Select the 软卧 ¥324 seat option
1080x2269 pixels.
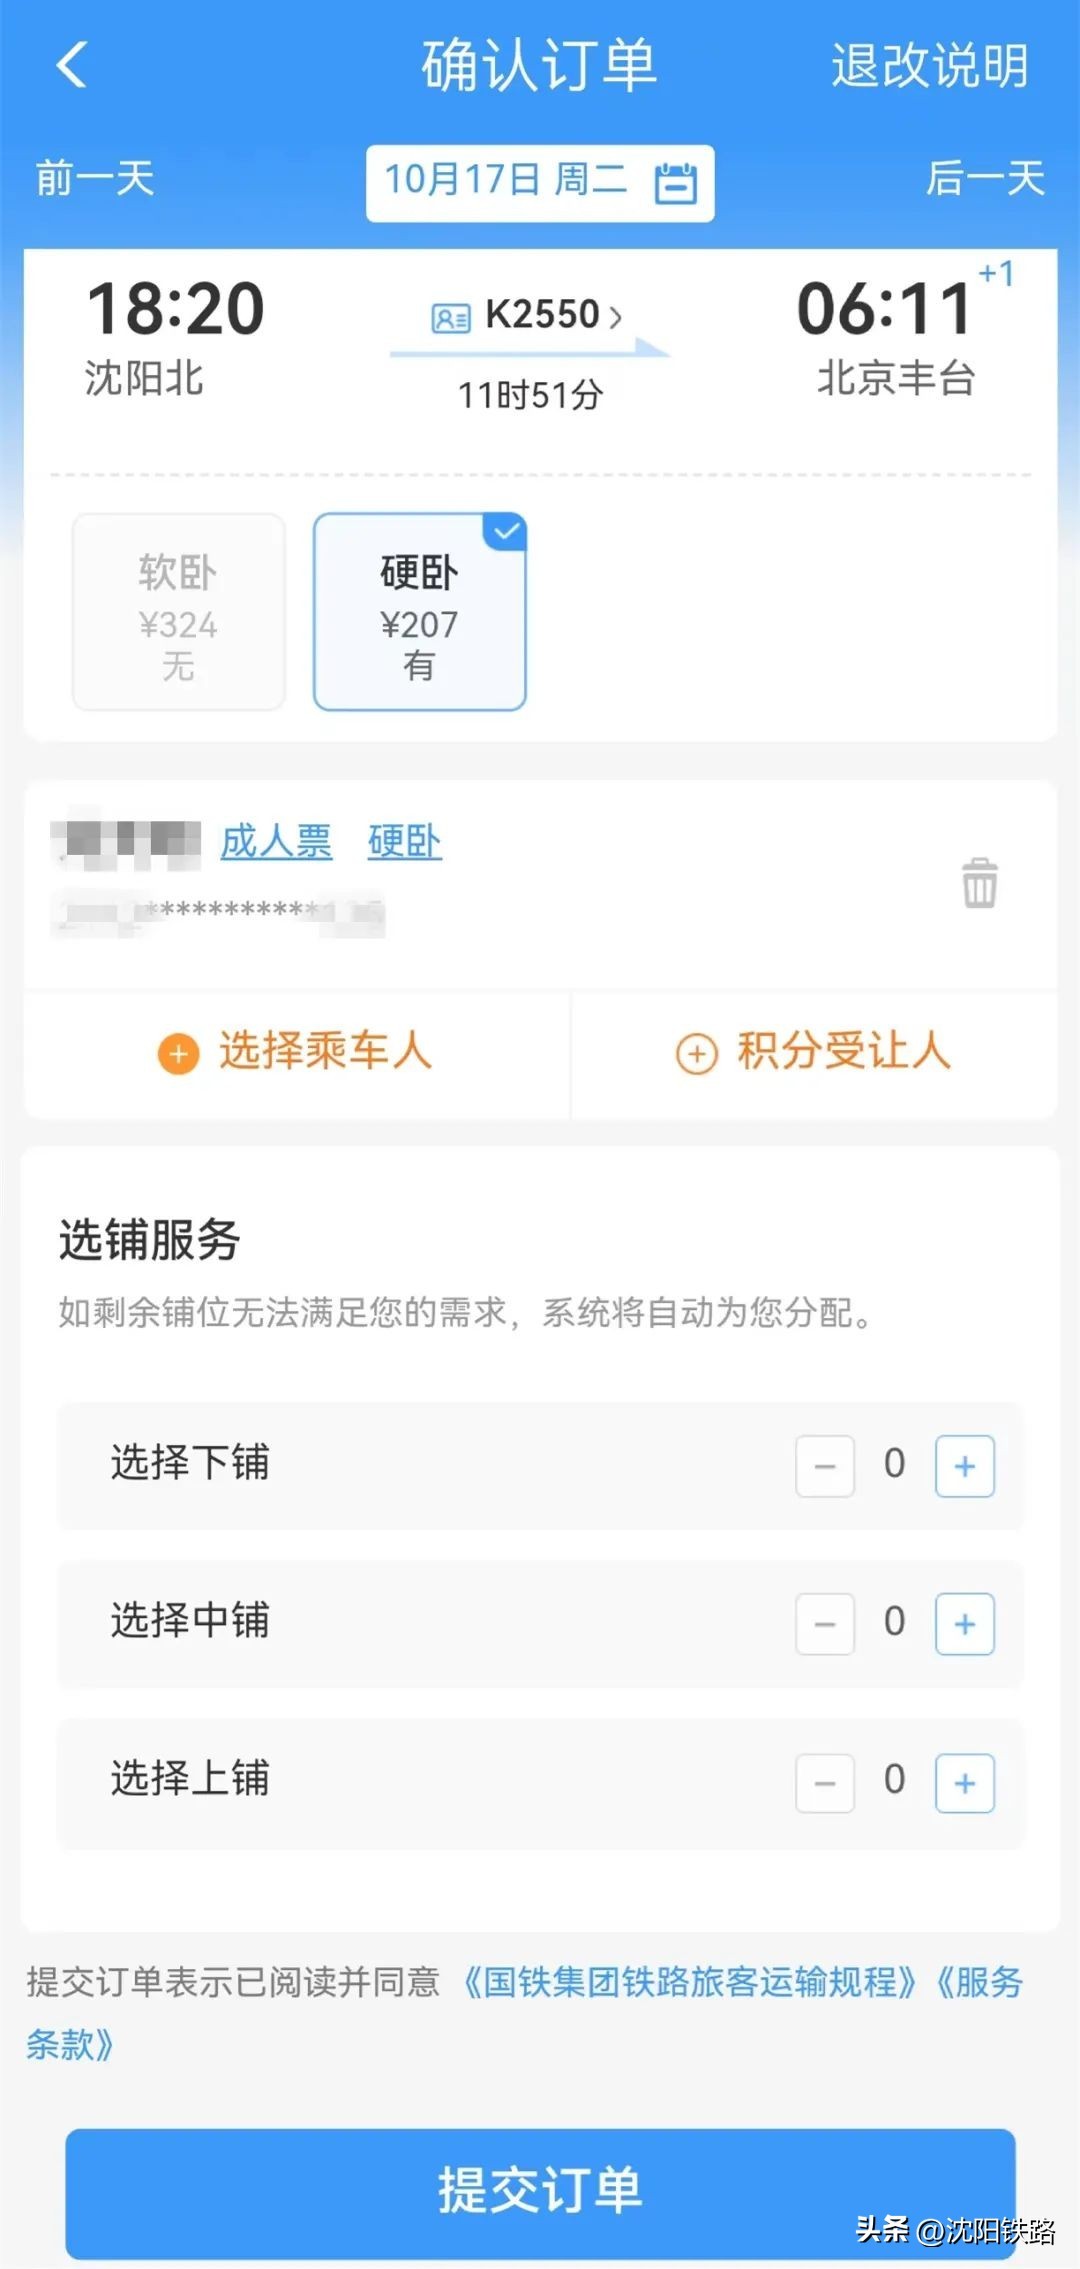178,612
